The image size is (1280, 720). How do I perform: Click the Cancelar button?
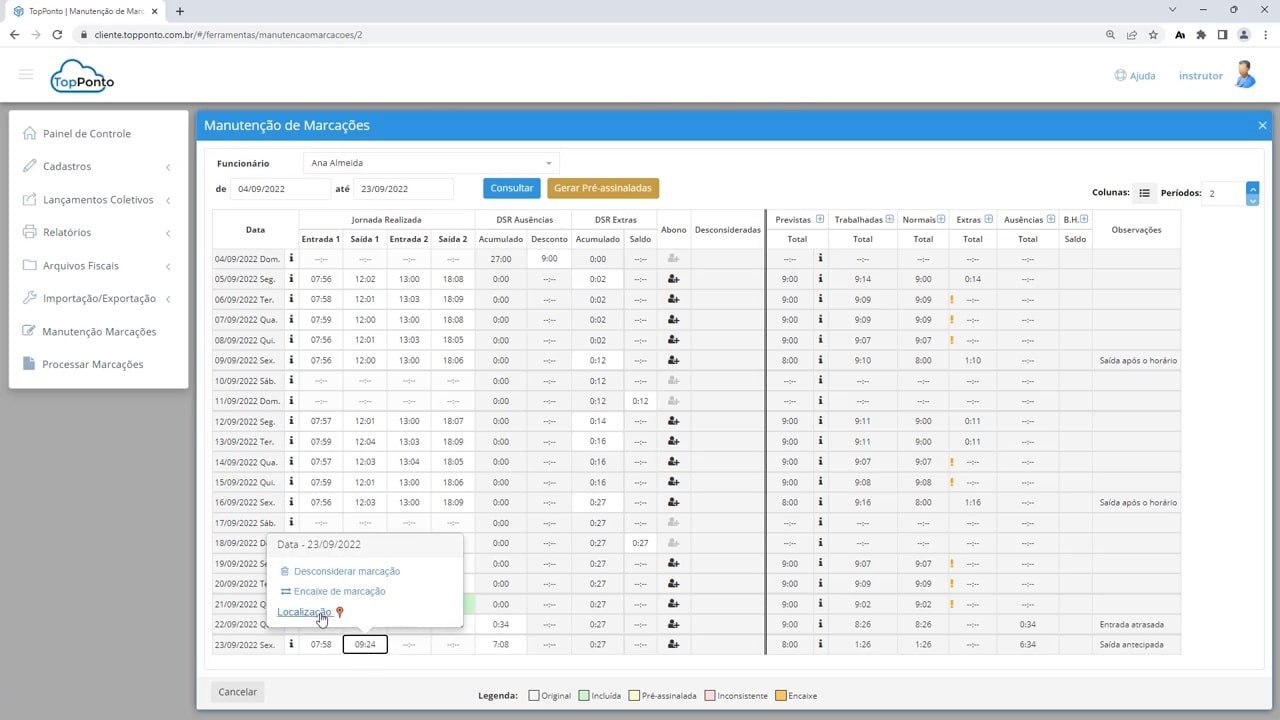click(238, 692)
